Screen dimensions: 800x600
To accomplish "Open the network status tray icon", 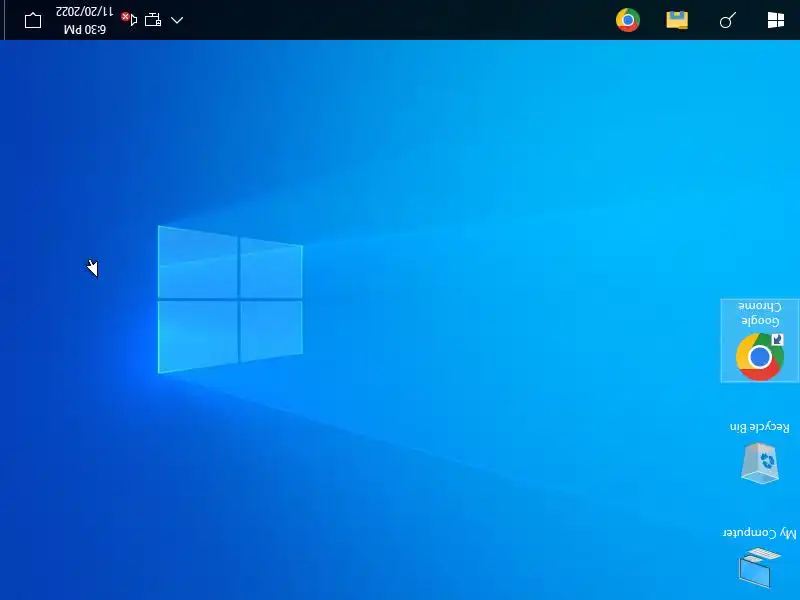I will (153, 20).
